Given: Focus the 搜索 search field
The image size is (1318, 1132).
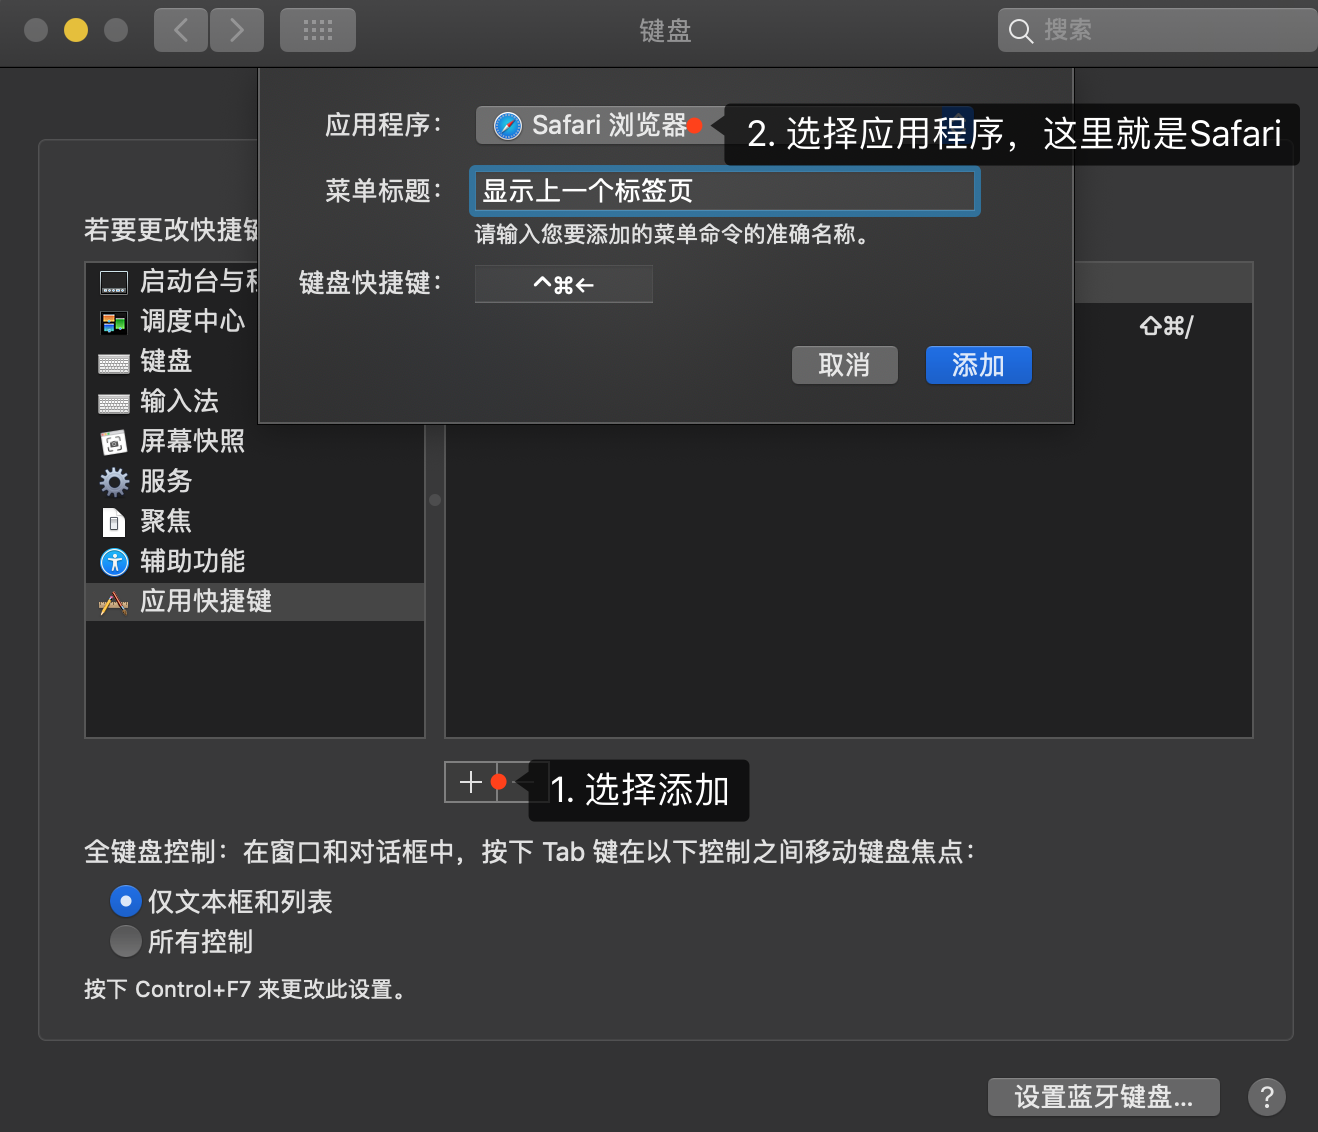Looking at the screenshot, I should pos(1157,30).
